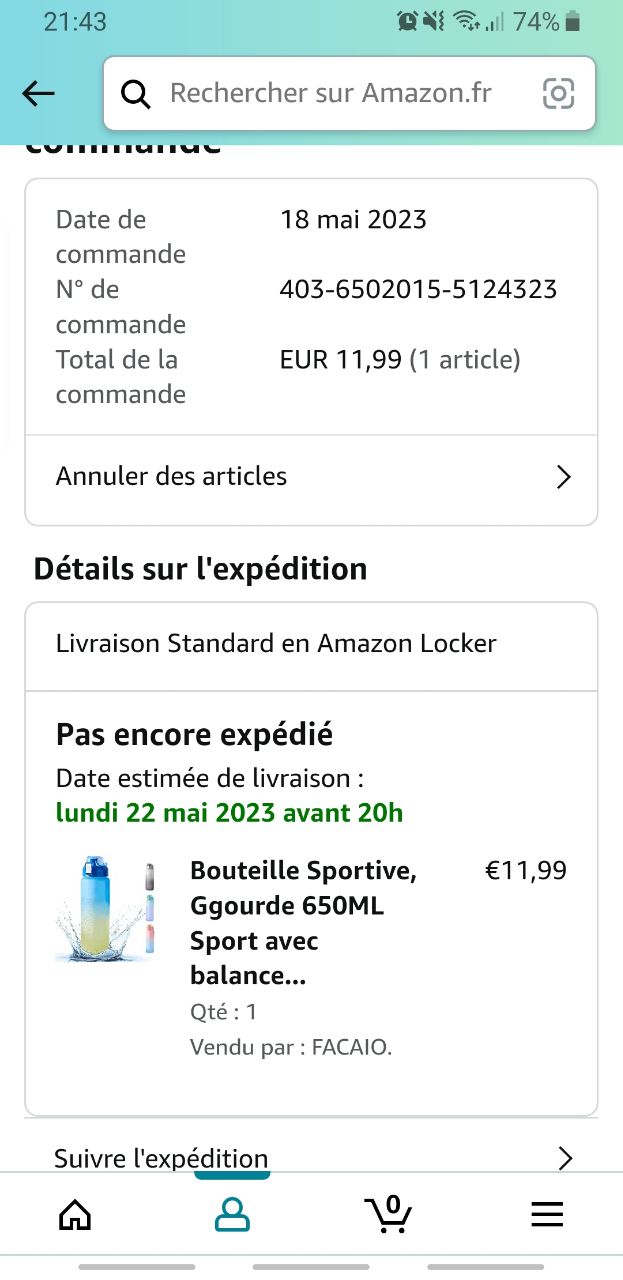Tap the order number 403-6502015-5124323
The width and height of the screenshot is (623, 1280).
tap(418, 290)
